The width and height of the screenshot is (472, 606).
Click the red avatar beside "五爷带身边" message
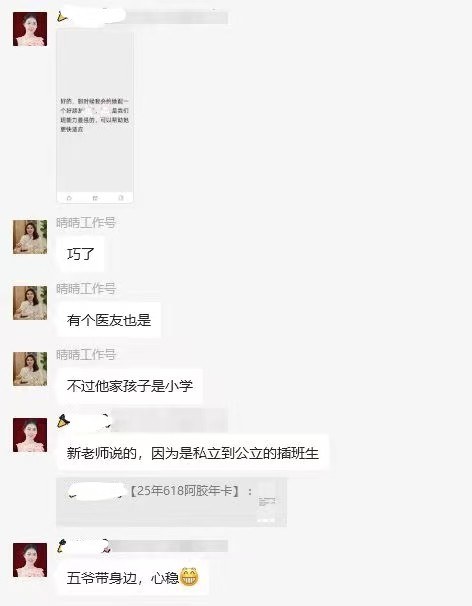(30, 560)
